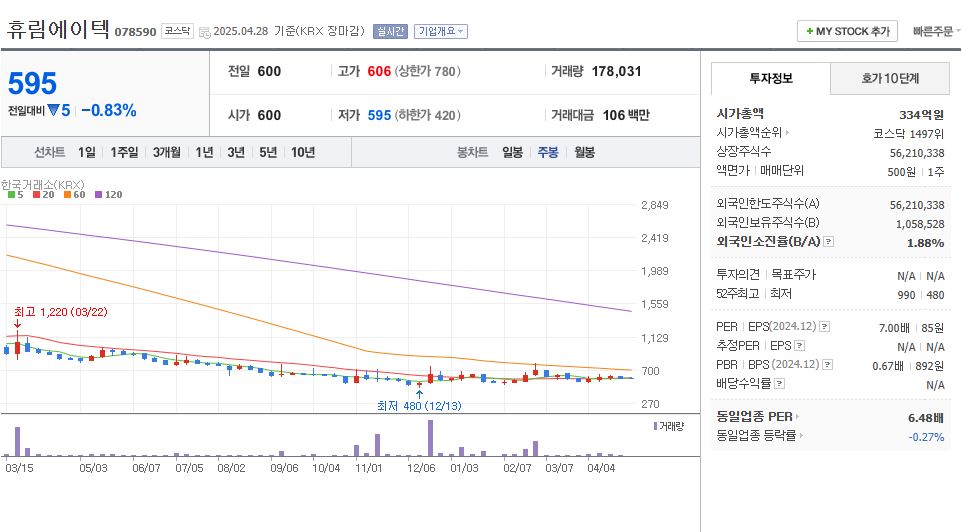The width and height of the screenshot is (962, 532).
Task: Click the arrow icon after 동일업종 PER
Action: pyautogui.click(x=798, y=417)
